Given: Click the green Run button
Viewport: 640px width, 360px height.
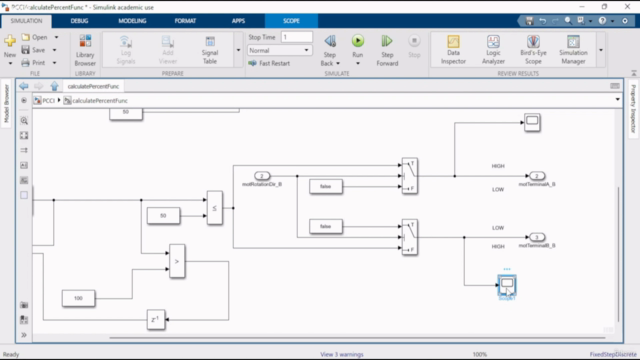Looking at the screenshot, I should coord(358,41).
